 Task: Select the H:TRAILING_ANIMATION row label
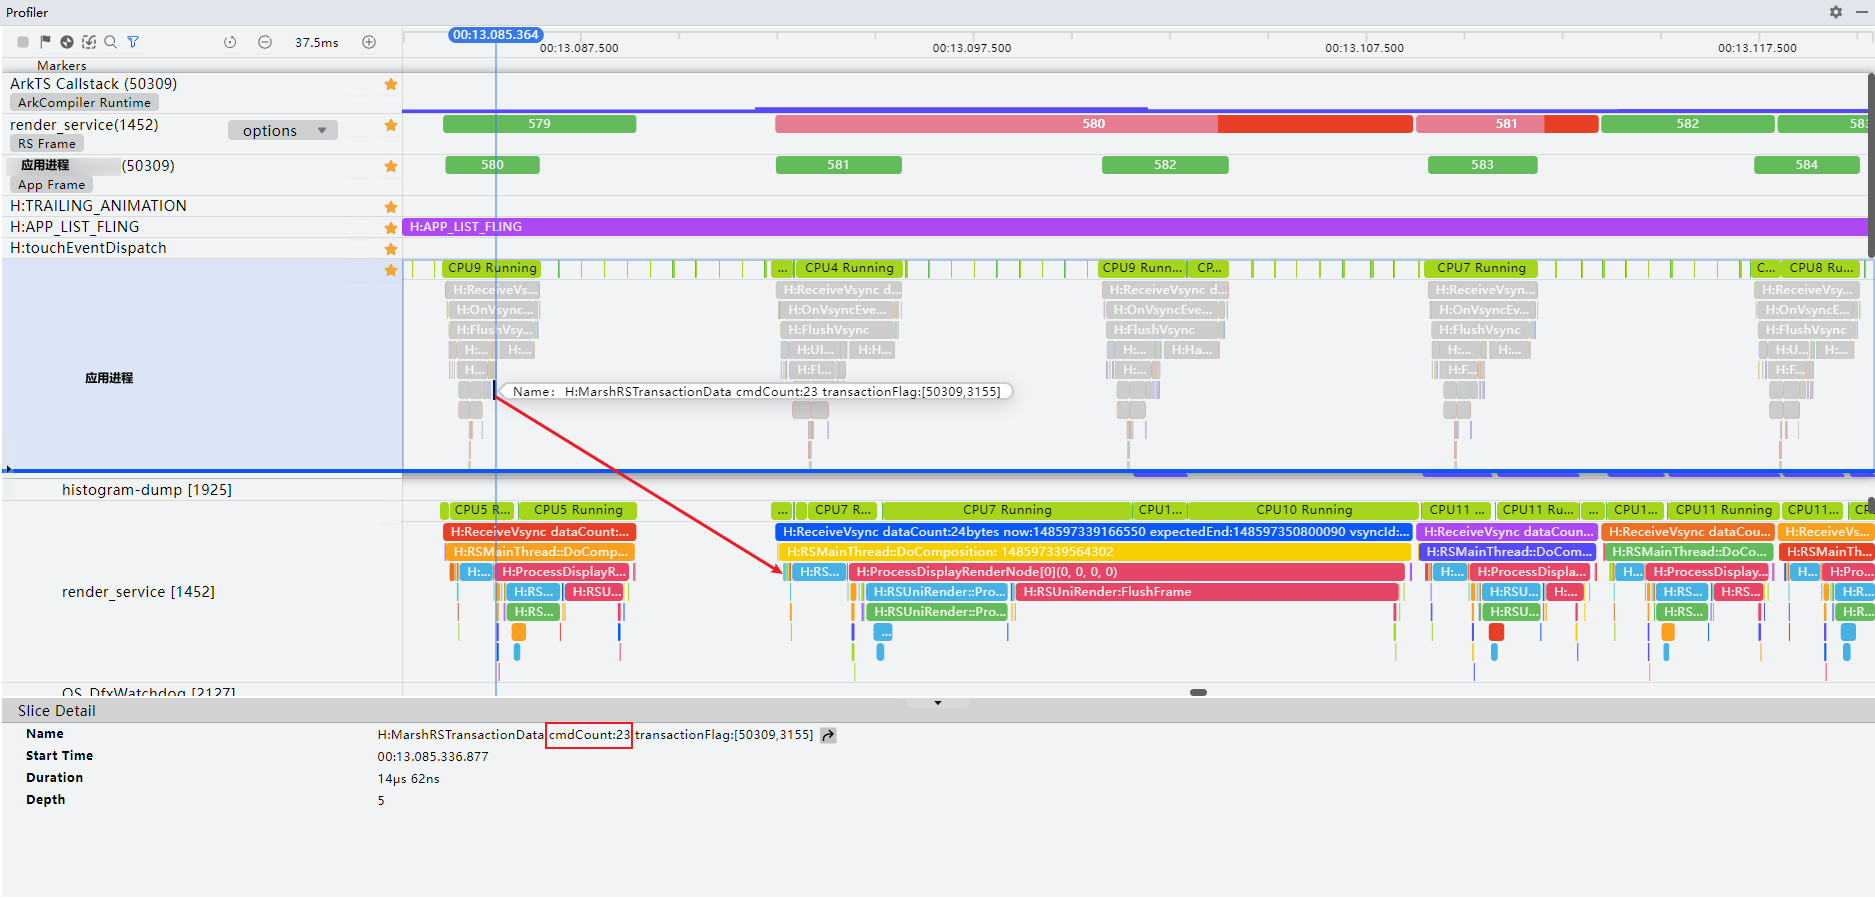pyautogui.click(x=98, y=206)
